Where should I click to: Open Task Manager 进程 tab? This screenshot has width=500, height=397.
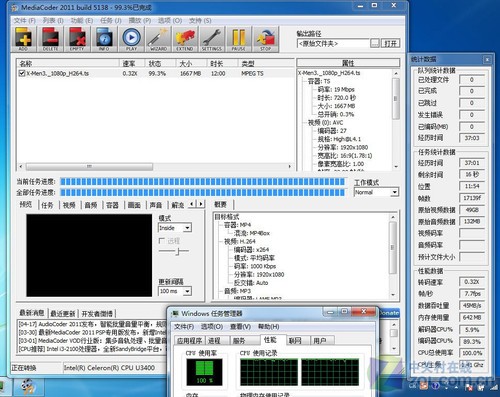tap(214, 341)
